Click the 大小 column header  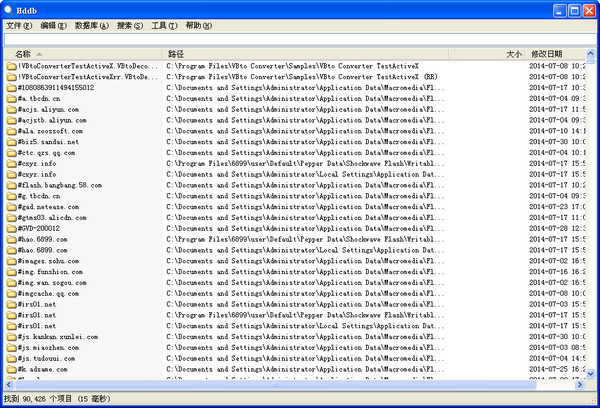coord(513,54)
